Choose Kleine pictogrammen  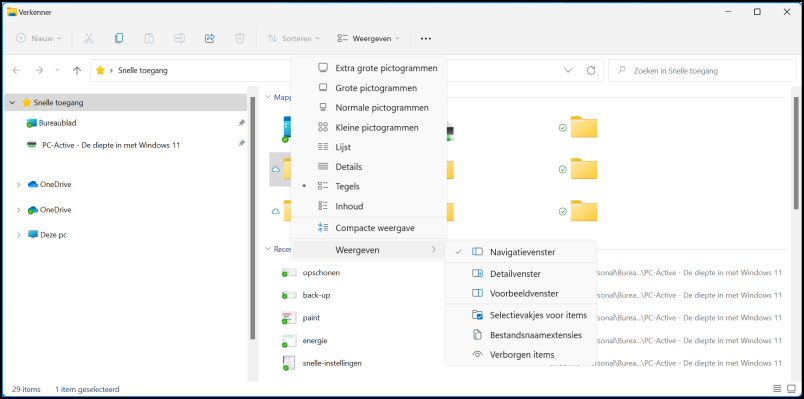(369, 128)
